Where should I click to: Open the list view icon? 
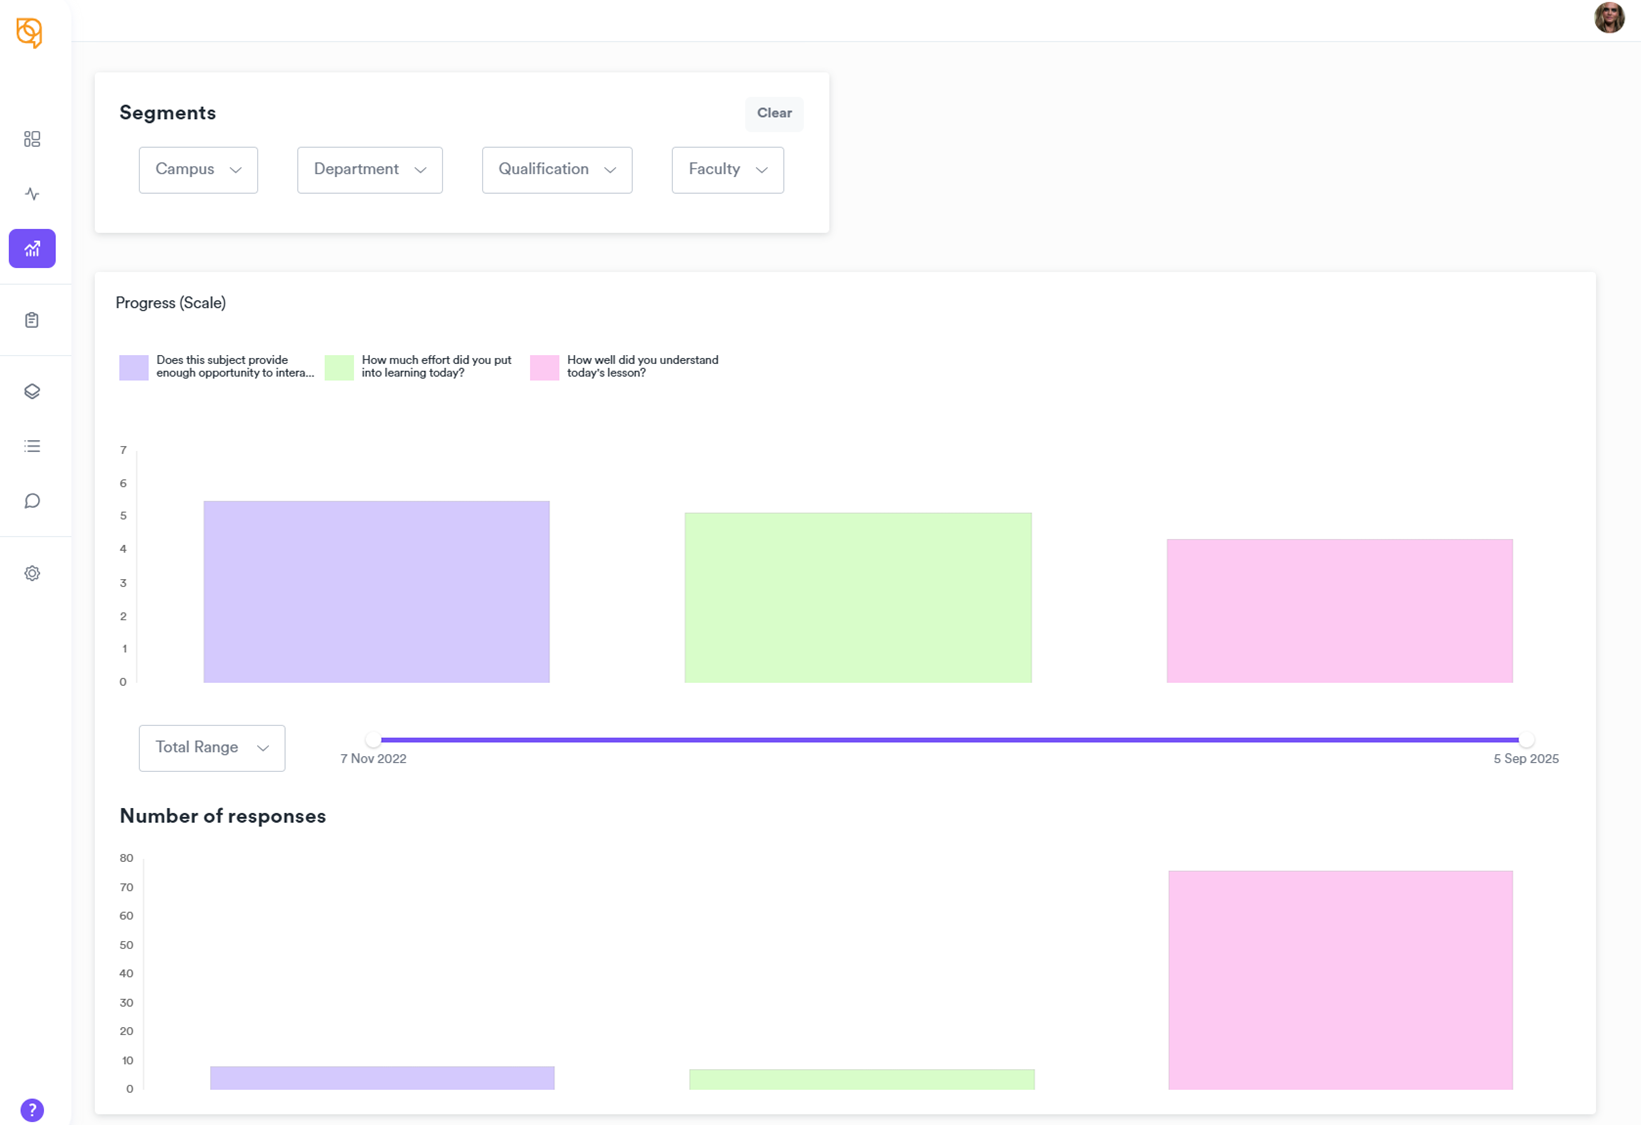click(x=32, y=446)
